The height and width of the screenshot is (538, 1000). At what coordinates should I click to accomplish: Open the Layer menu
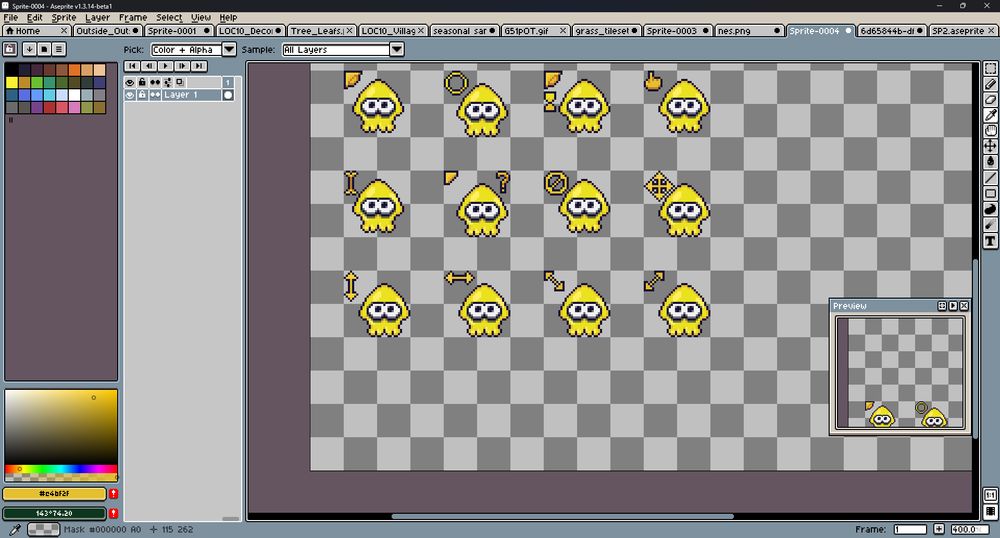98,17
